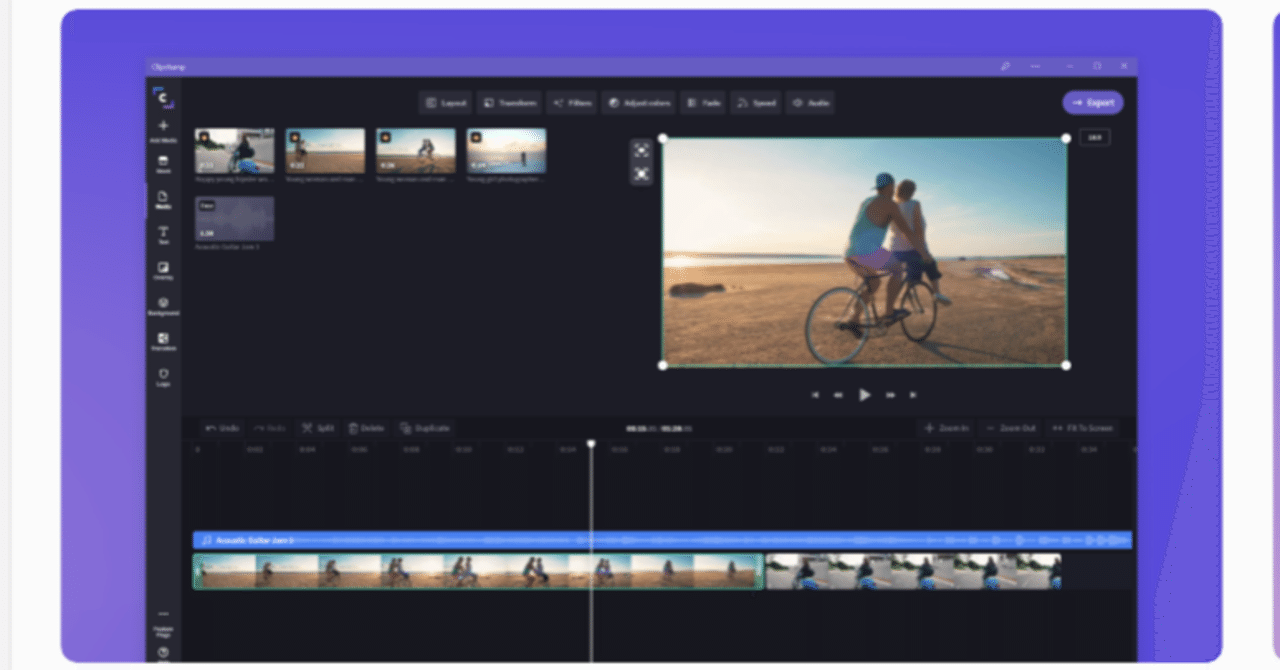This screenshot has height=670, width=1280.
Task: Click the purple Export button
Action: click(1093, 103)
